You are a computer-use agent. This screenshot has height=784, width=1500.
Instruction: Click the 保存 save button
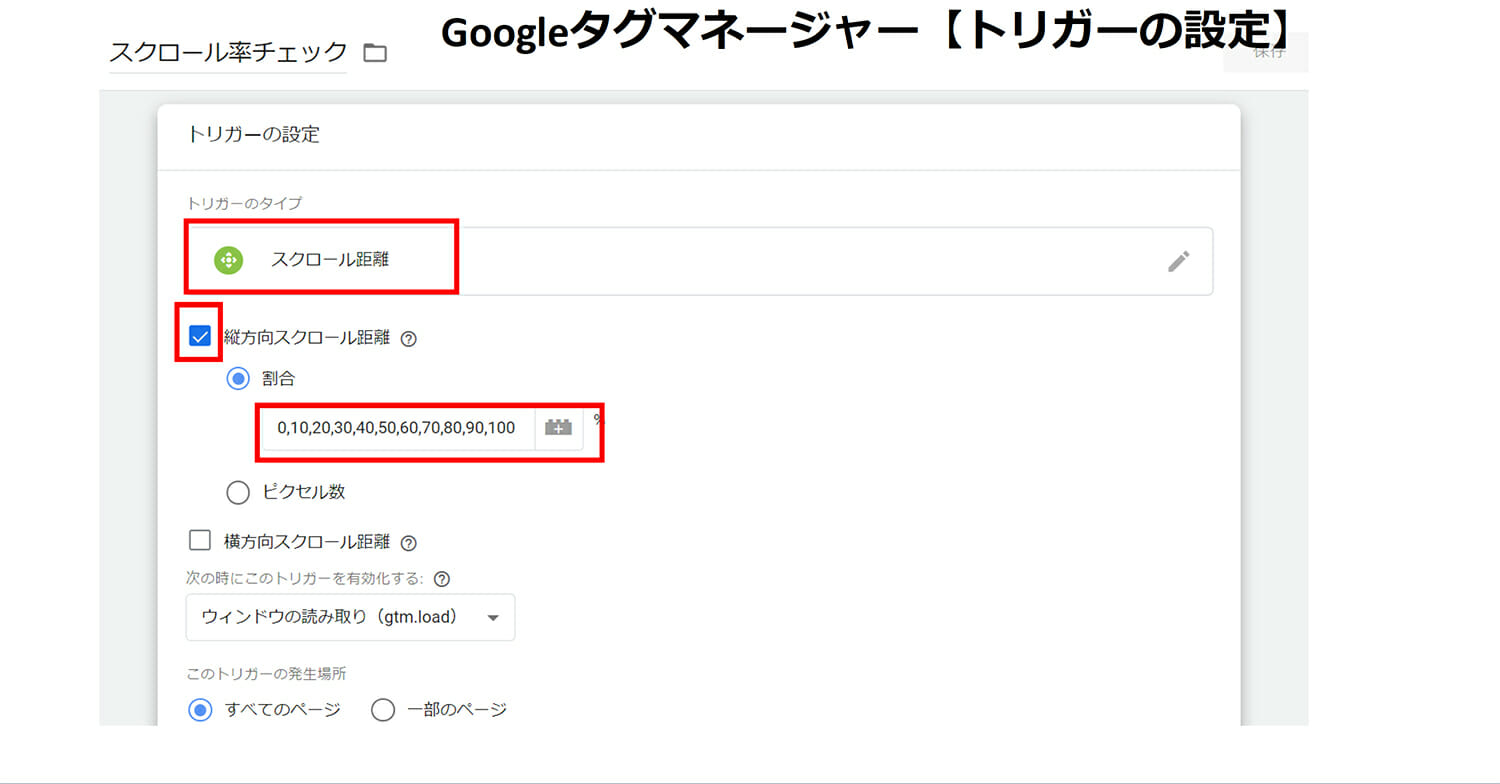click(1268, 52)
